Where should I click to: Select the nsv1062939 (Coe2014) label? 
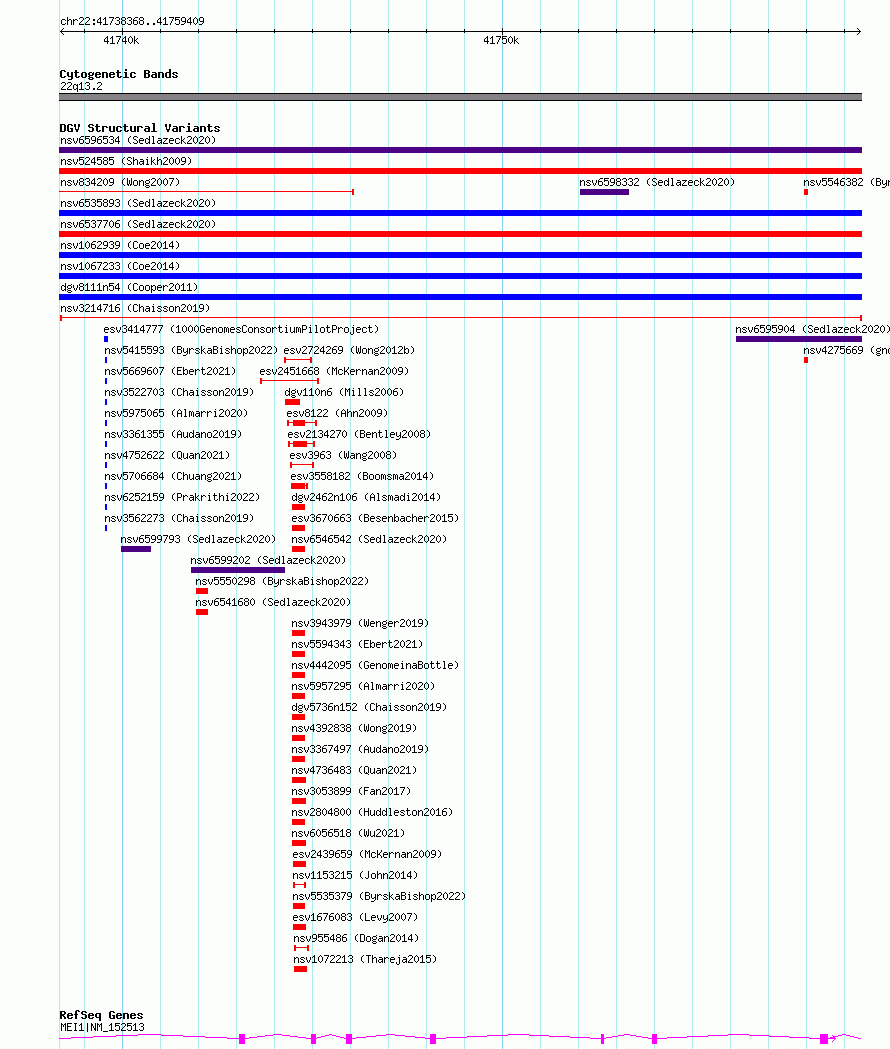(x=120, y=246)
